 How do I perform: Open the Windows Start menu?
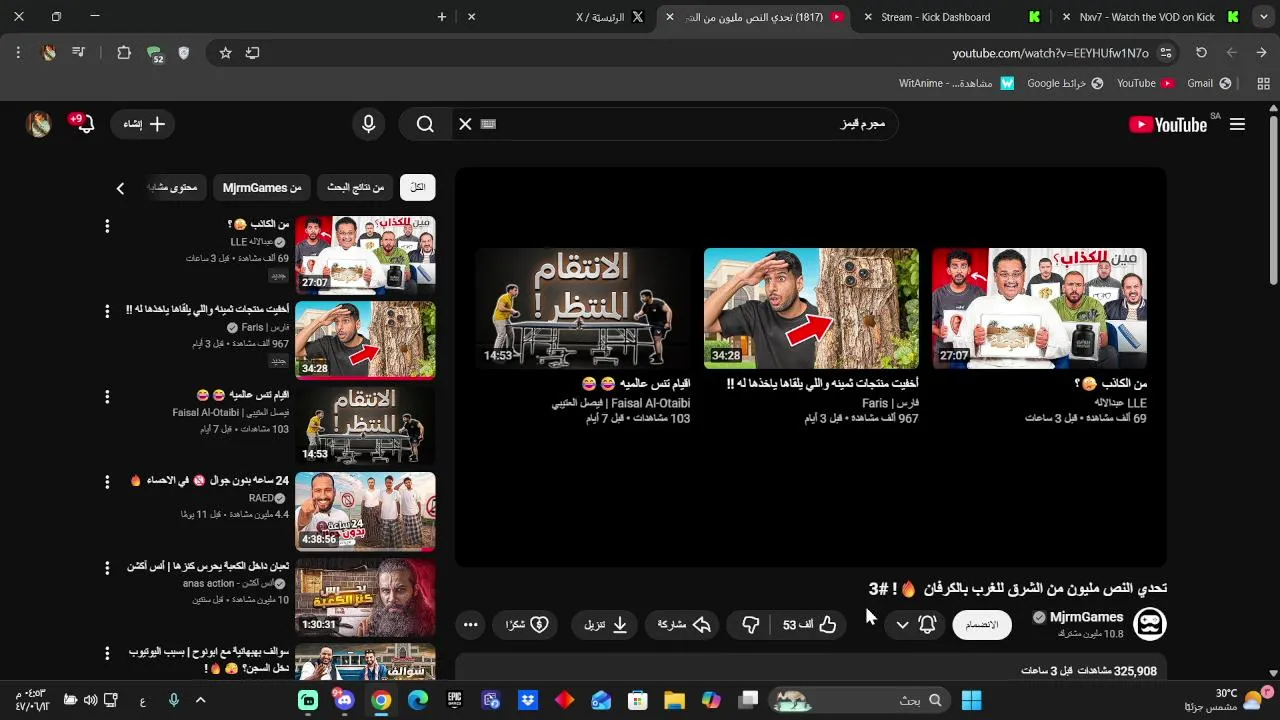click(971, 700)
